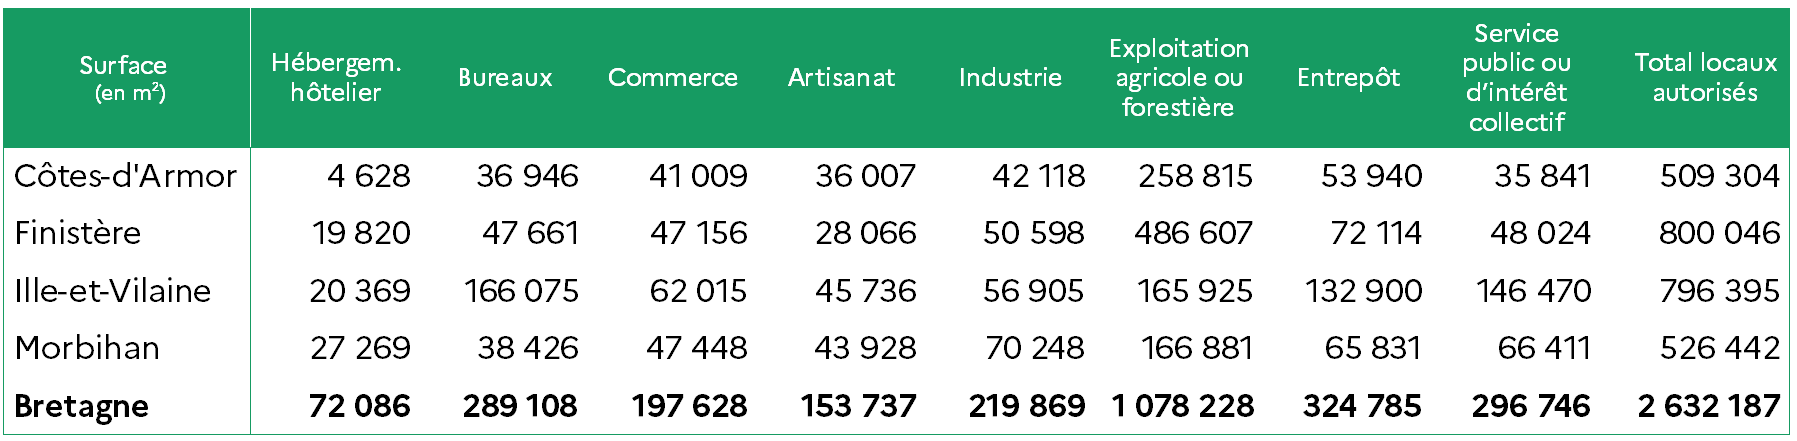
Task: Select the 4 628 Côtes-d'Armor hôtelier value
Action: [369, 176]
